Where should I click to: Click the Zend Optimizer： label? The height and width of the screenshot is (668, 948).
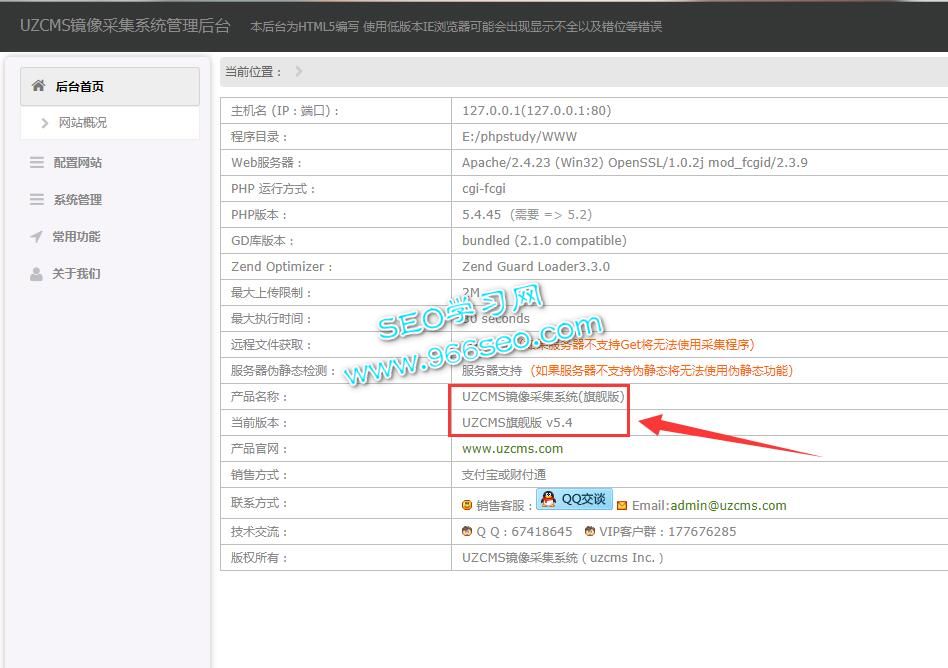[282, 267]
